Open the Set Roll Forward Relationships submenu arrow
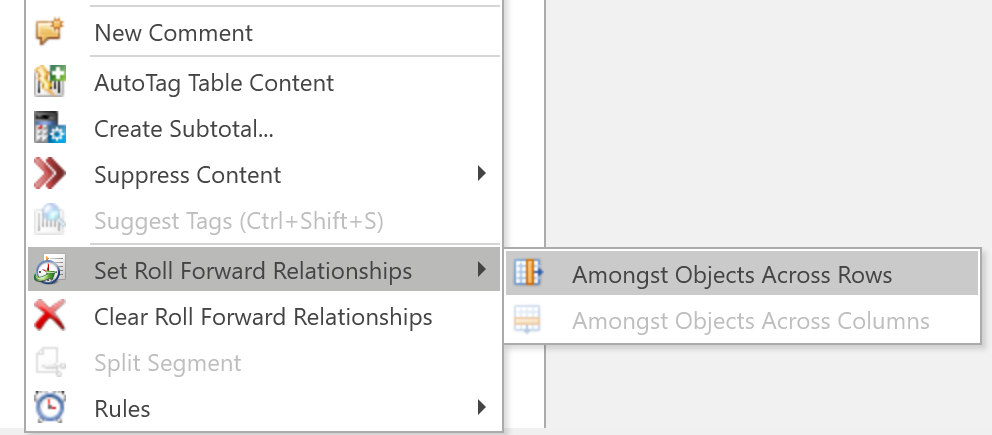The height and width of the screenshot is (435, 992). point(482,270)
